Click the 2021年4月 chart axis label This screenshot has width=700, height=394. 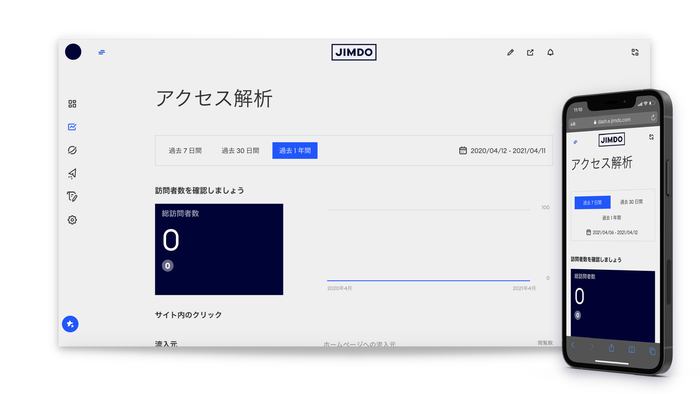pos(524,289)
